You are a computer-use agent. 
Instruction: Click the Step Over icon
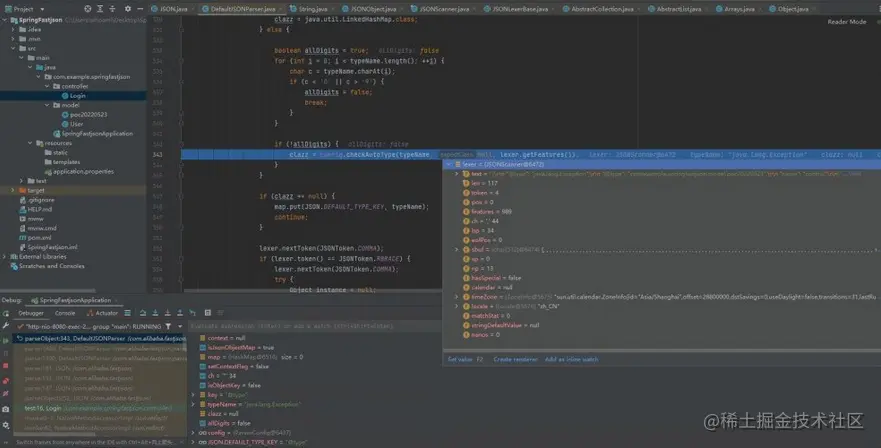[143, 313]
